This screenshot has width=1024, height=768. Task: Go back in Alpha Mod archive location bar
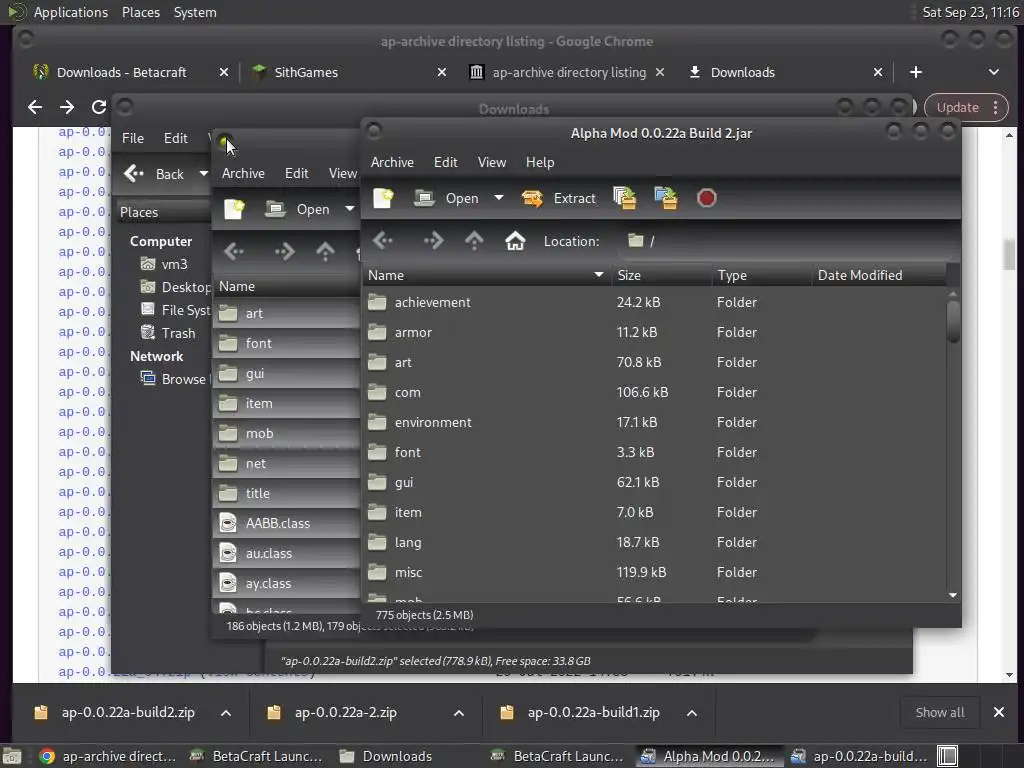[383, 241]
